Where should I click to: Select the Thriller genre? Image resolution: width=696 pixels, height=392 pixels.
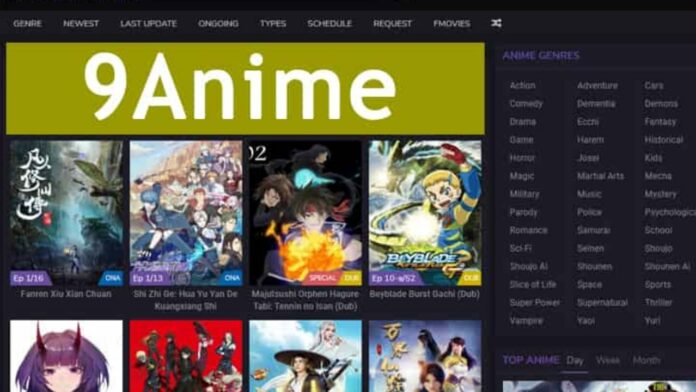[658, 303]
